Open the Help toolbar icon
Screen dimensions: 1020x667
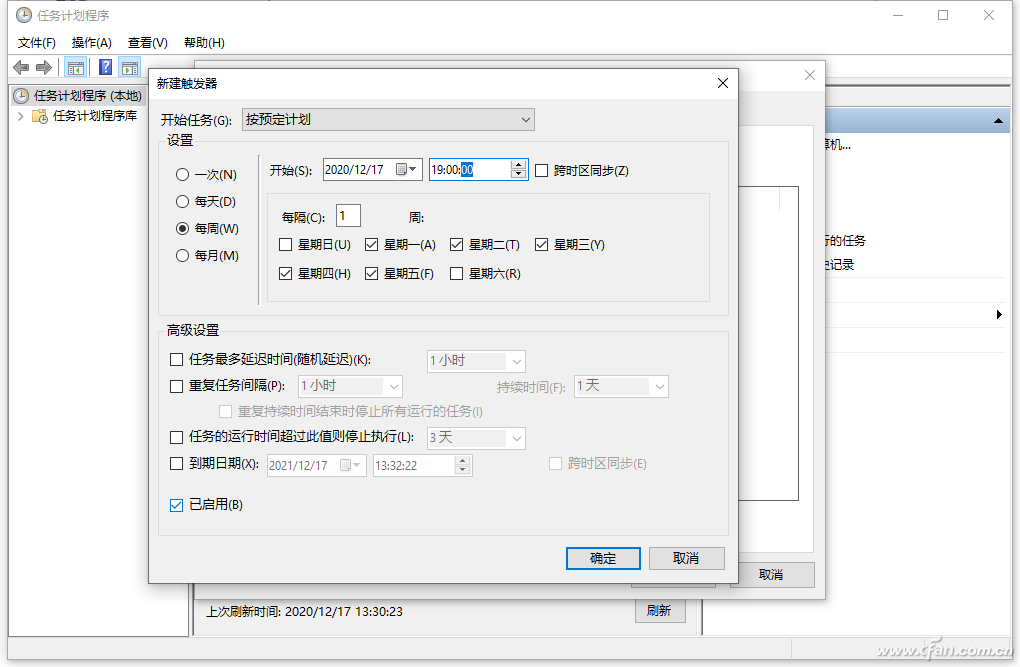[105, 67]
